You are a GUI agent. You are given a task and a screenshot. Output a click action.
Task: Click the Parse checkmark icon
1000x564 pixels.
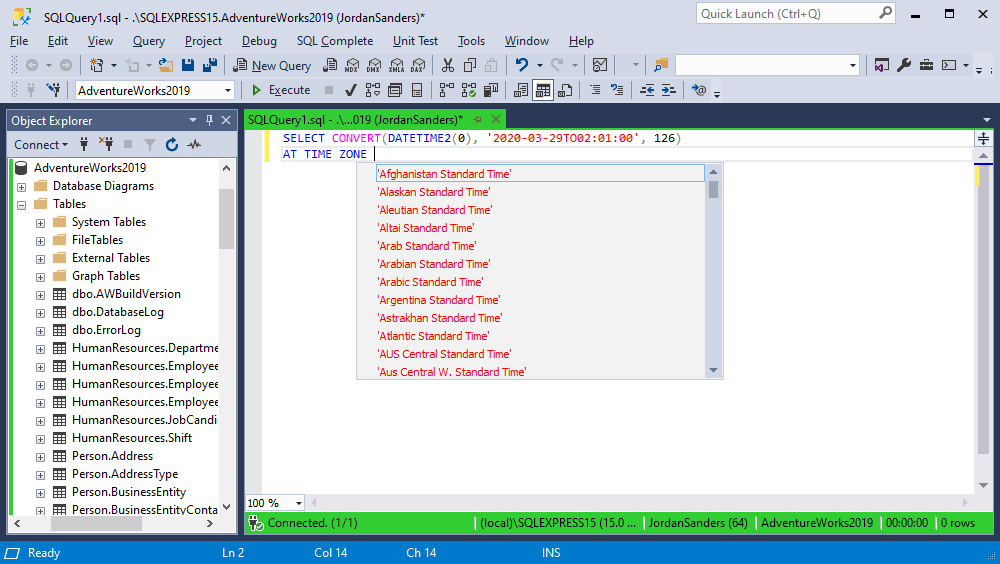click(350, 90)
